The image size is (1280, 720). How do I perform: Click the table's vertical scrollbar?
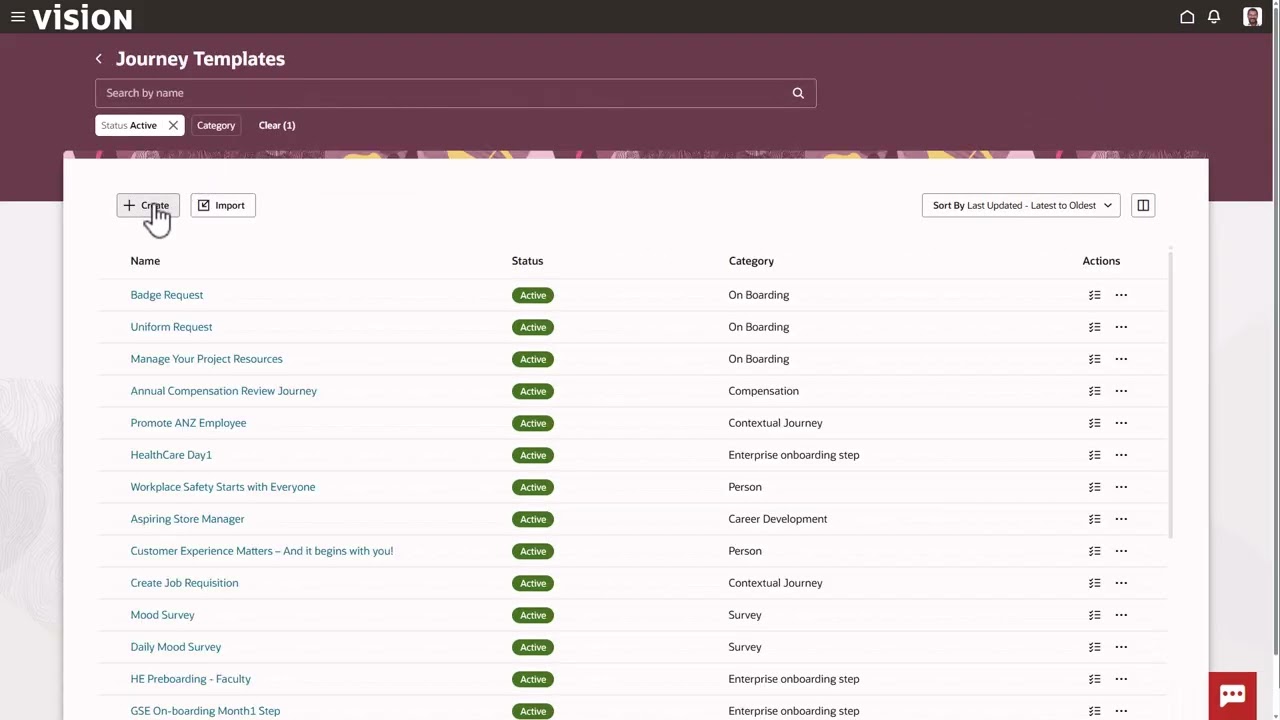click(x=1169, y=395)
